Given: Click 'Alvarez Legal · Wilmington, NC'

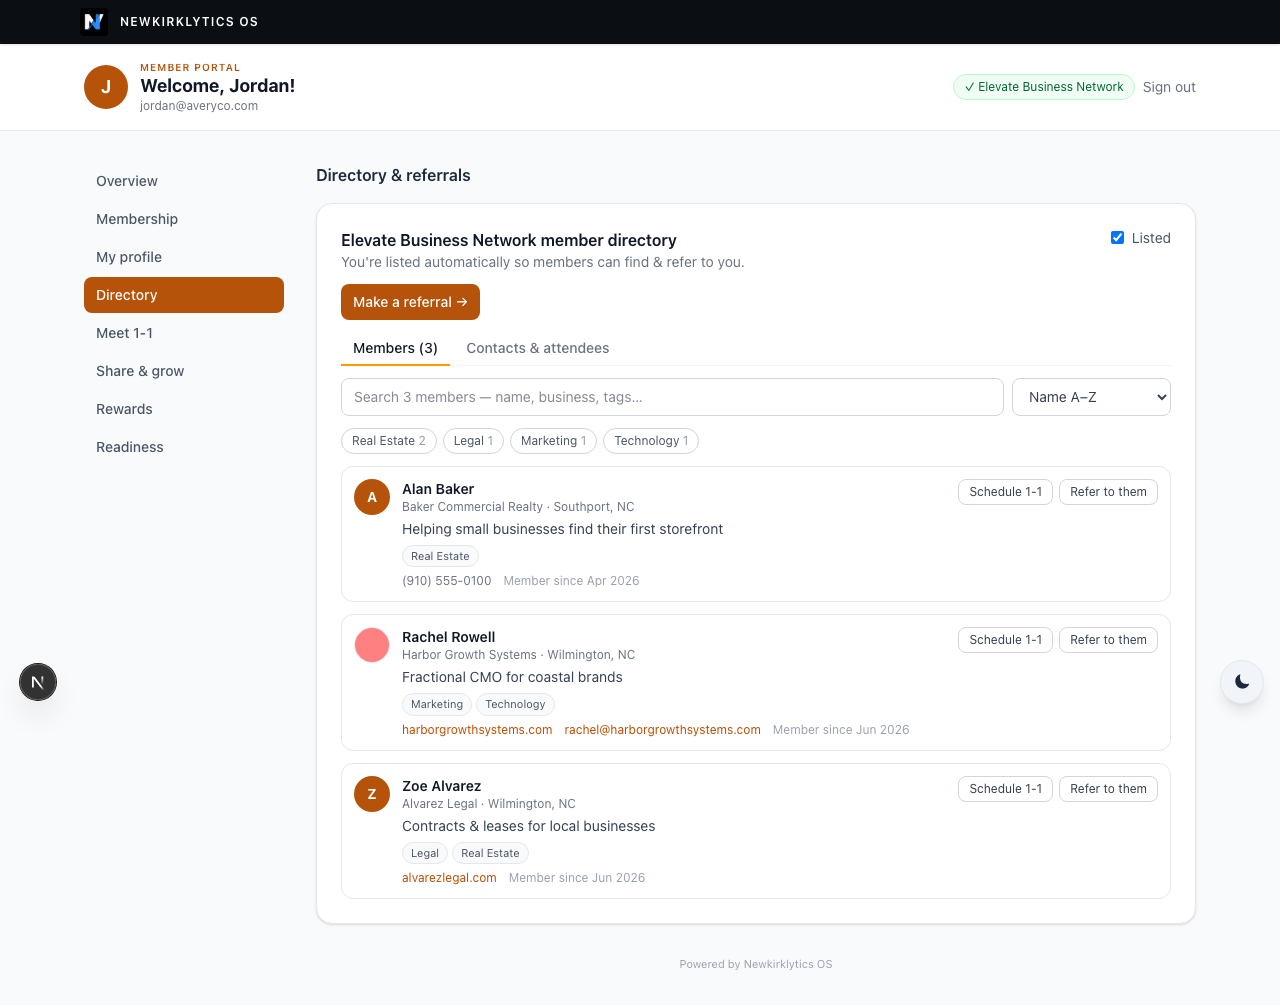Looking at the screenshot, I should click(x=489, y=804).
